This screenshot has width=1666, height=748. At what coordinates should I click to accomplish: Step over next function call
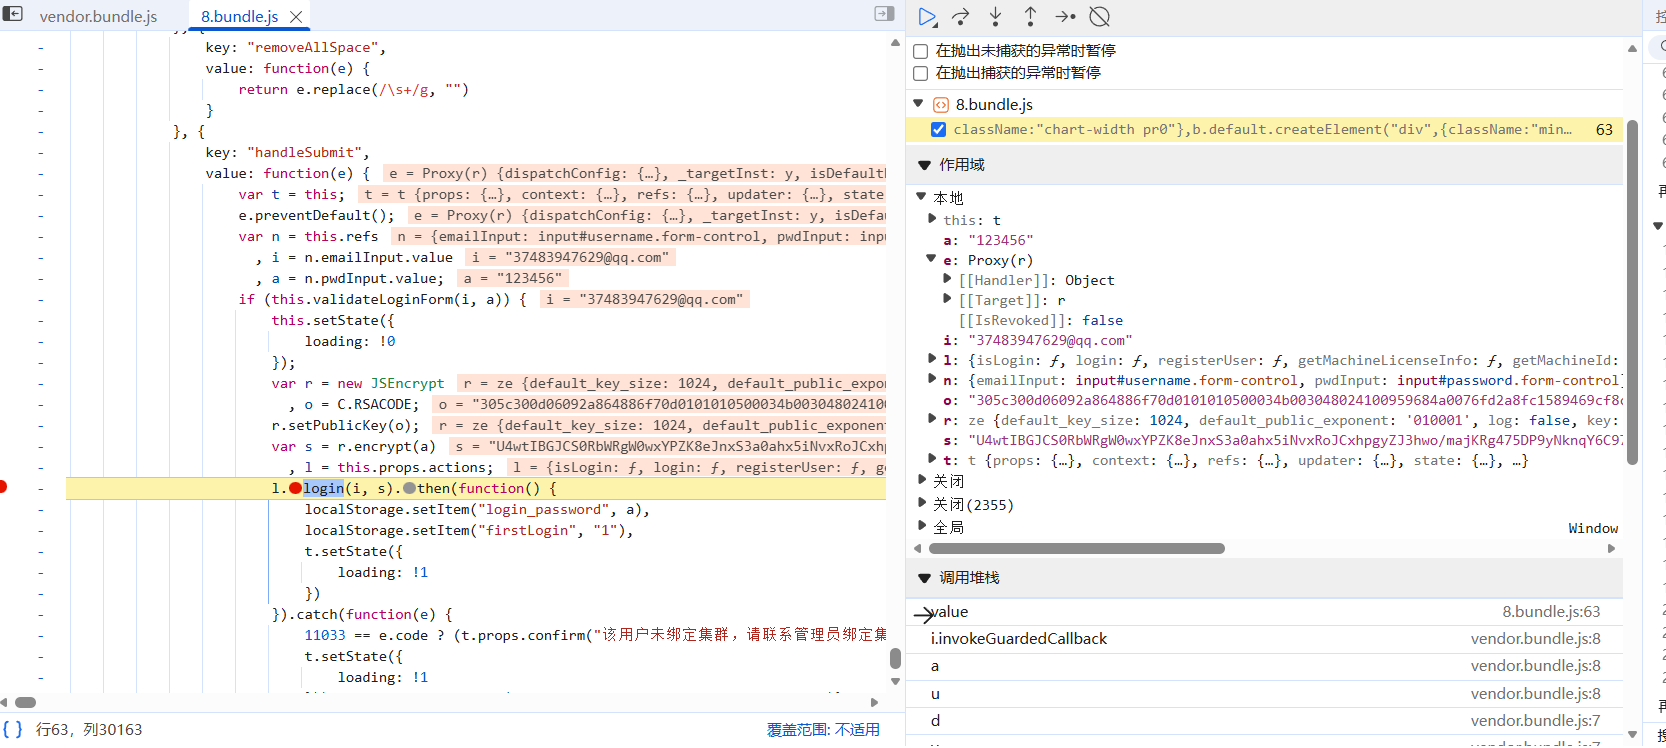[x=961, y=16]
